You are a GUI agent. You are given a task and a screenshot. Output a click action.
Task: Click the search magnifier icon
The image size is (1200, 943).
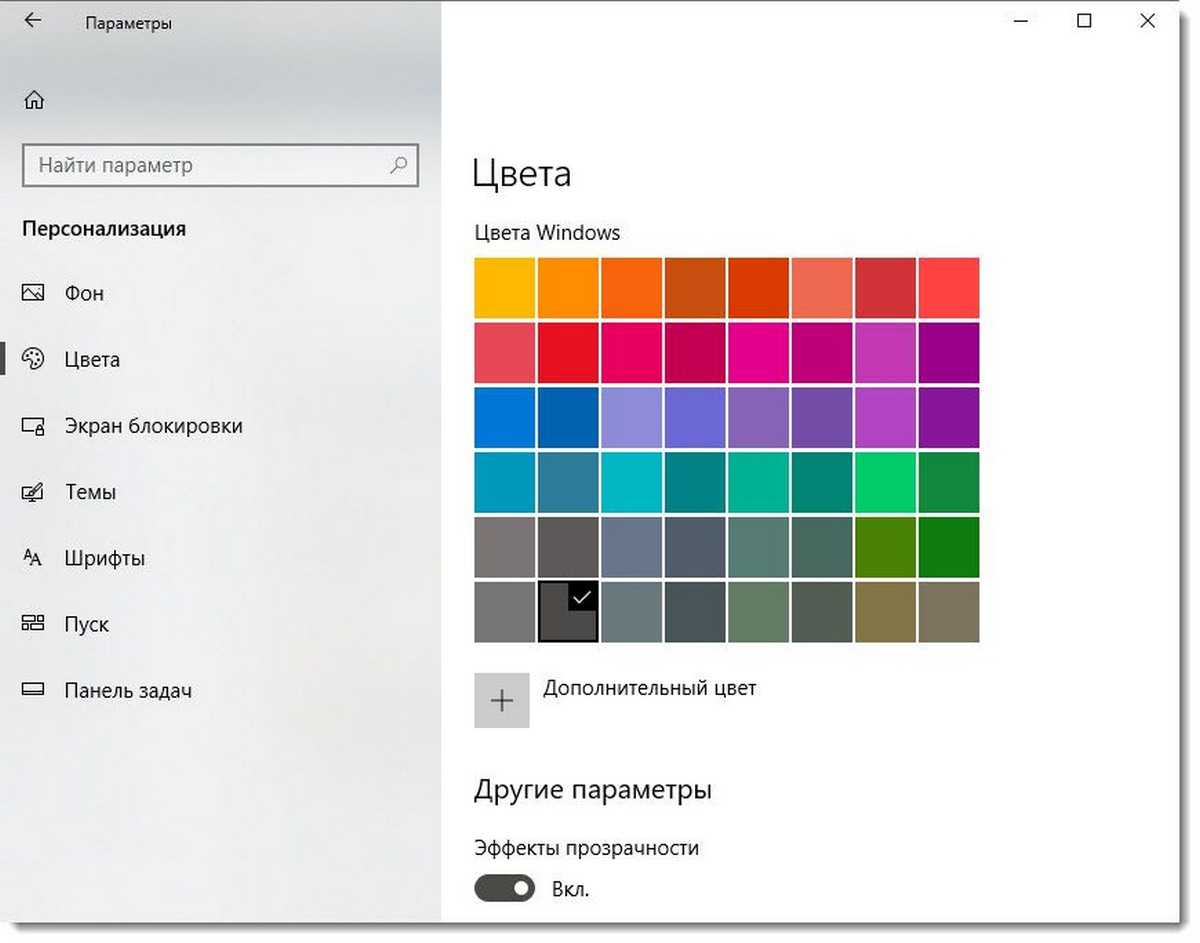tap(398, 165)
